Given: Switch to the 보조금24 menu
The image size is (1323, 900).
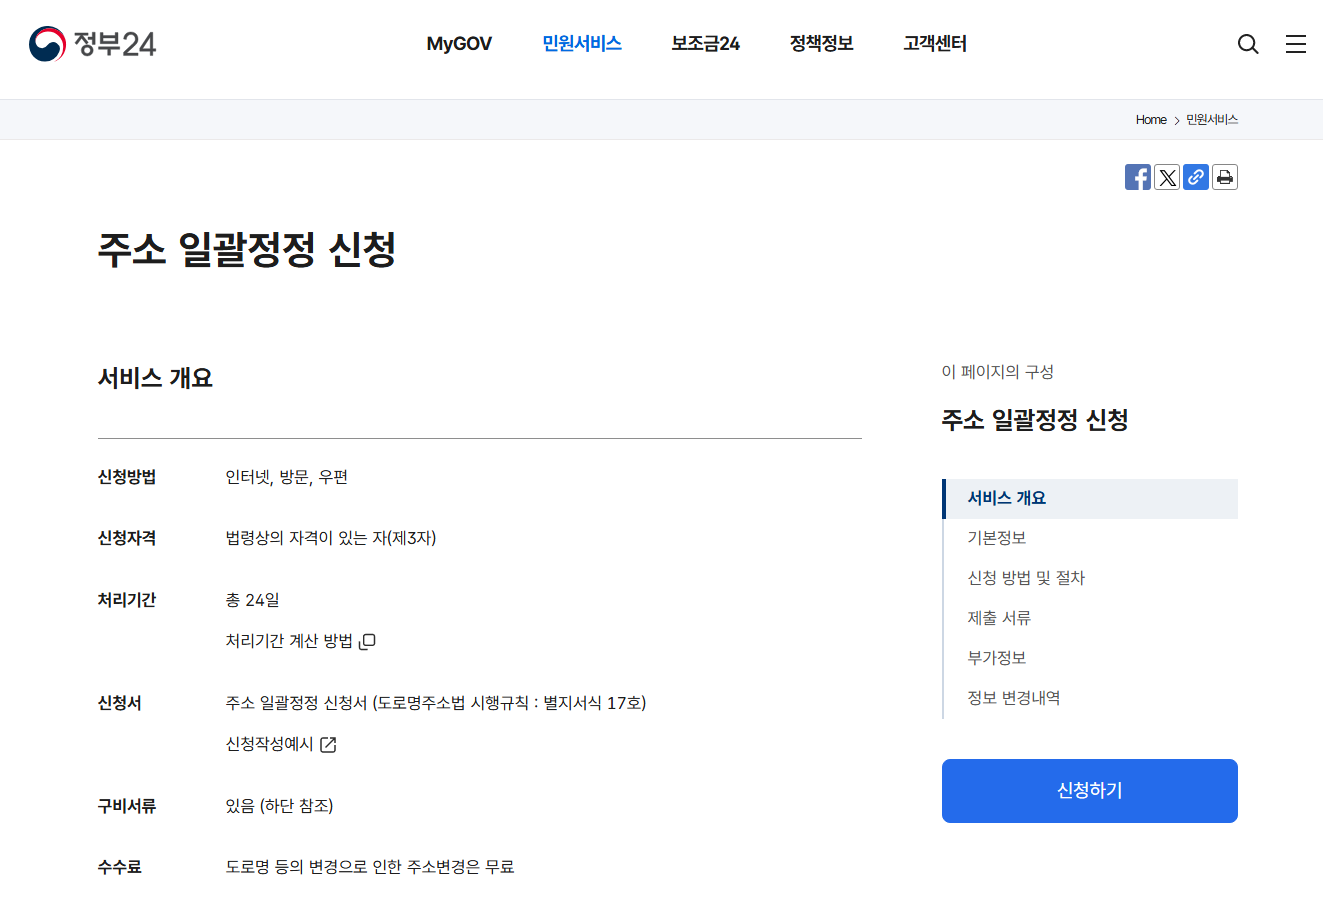Looking at the screenshot, I should [705, 44].
